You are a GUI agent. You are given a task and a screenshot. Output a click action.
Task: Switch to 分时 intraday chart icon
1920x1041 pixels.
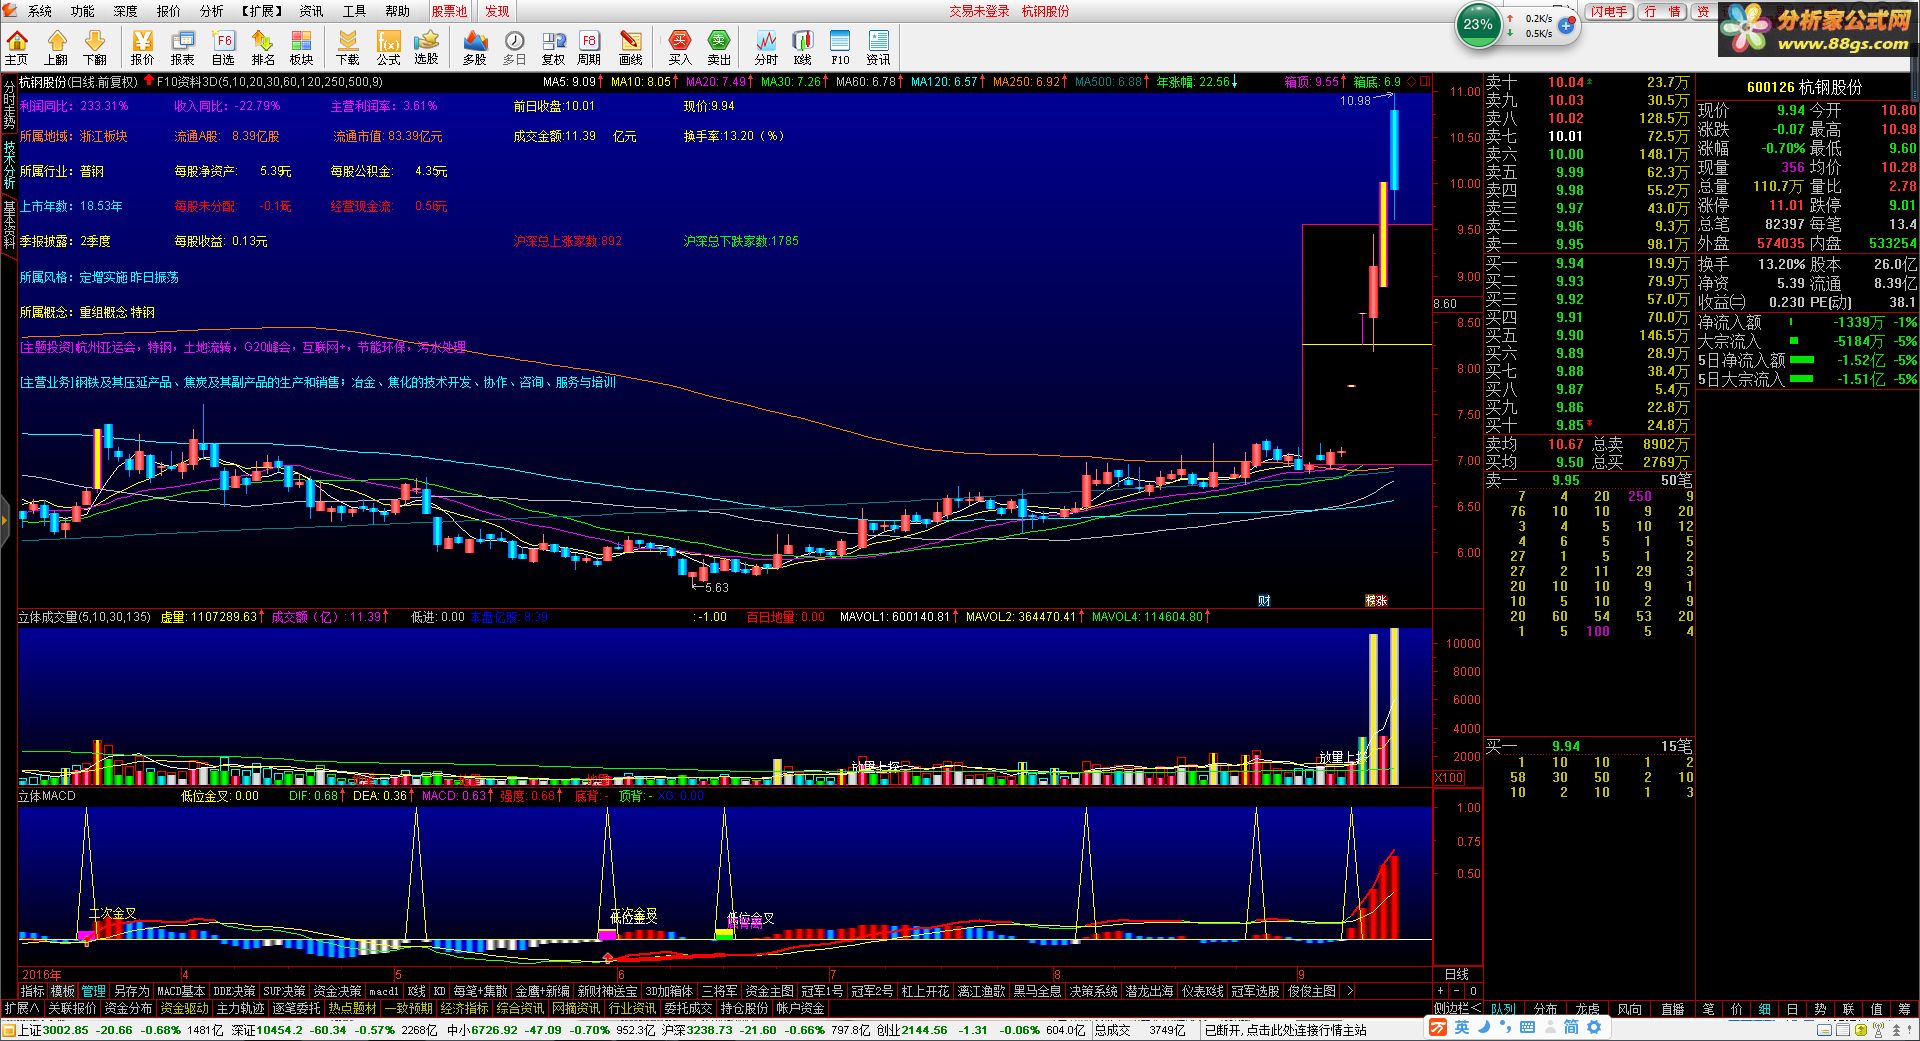(766, 47)
